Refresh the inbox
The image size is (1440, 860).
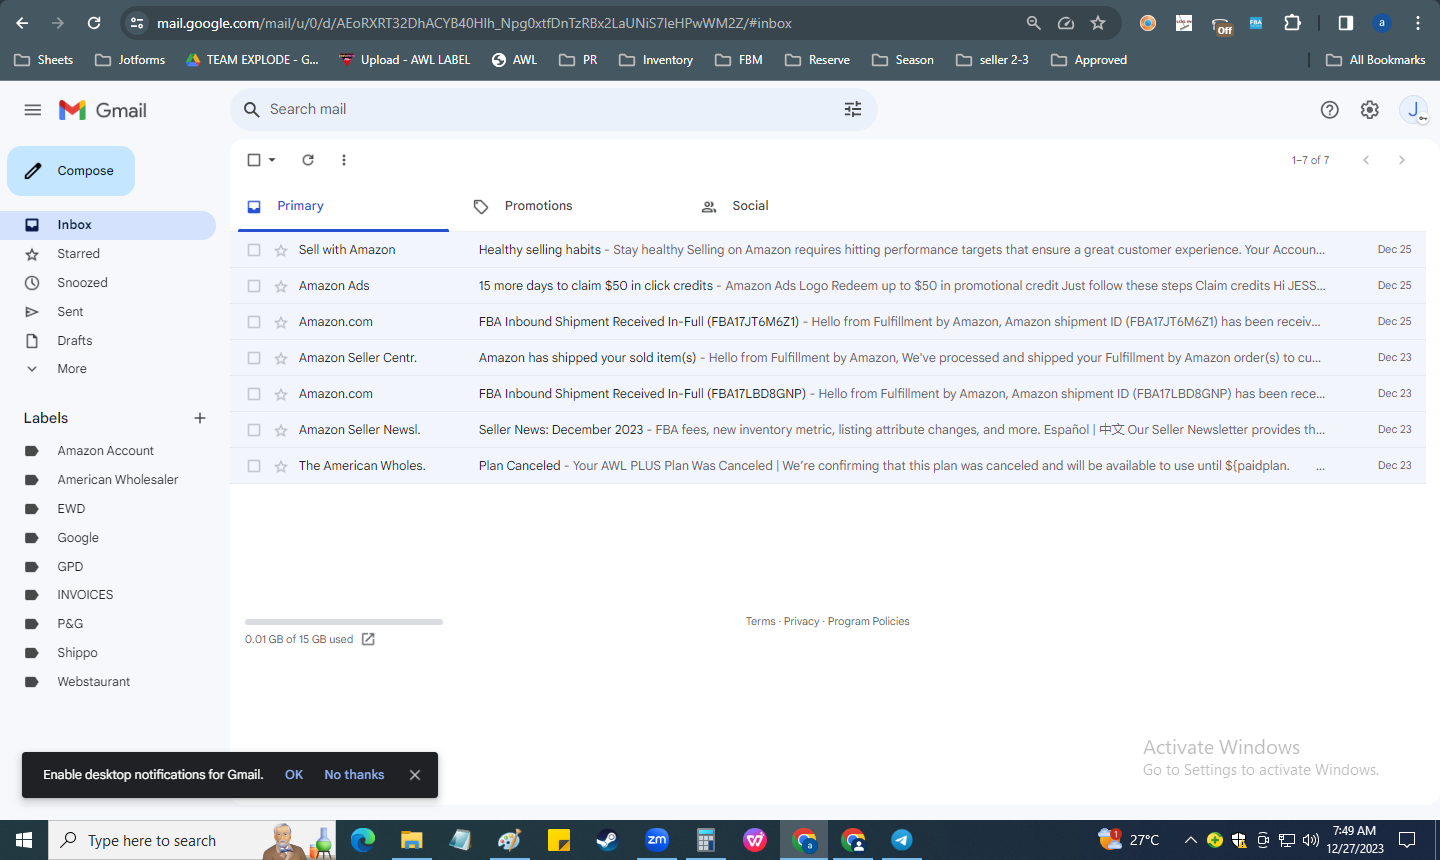(x=308, y=160)
